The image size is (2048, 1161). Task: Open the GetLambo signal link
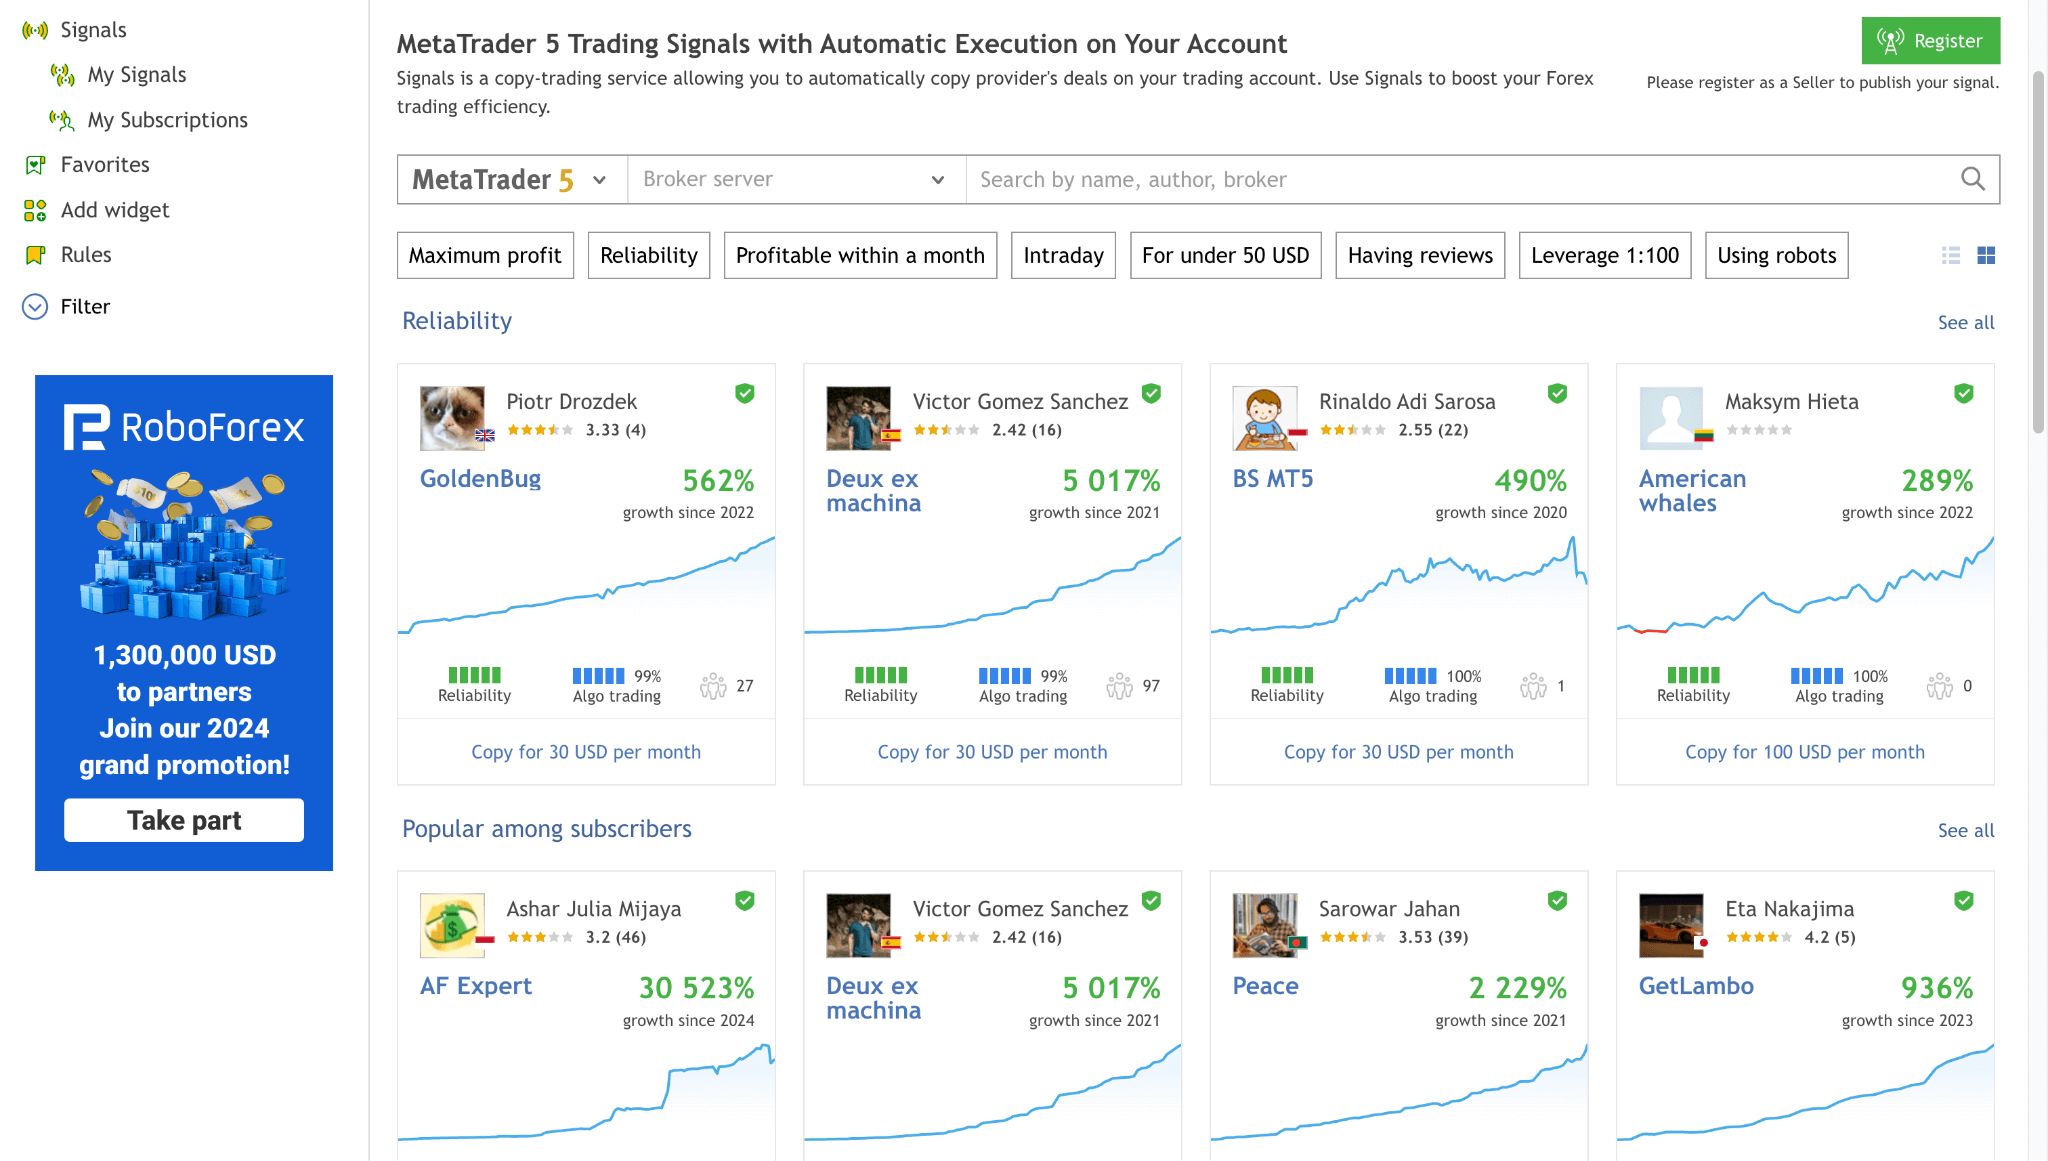[1696, 986]
